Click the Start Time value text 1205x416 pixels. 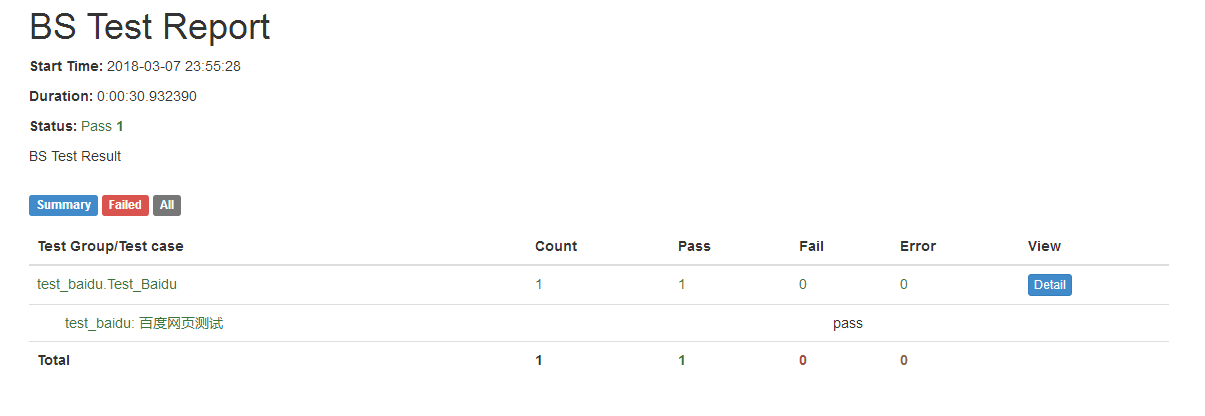[174, 67]
